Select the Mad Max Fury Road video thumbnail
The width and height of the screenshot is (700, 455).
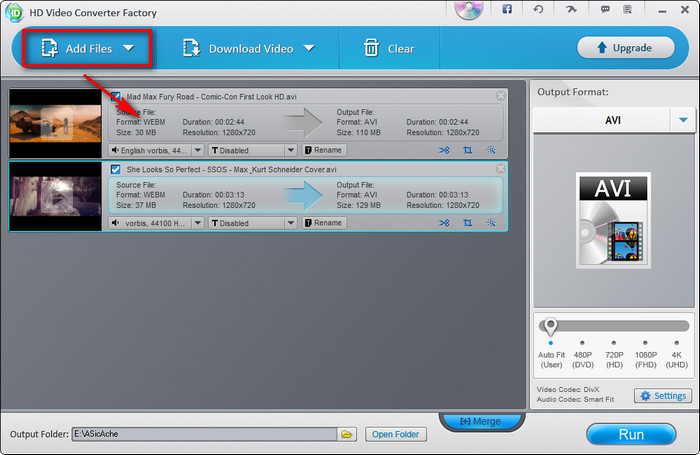point(55,123)
